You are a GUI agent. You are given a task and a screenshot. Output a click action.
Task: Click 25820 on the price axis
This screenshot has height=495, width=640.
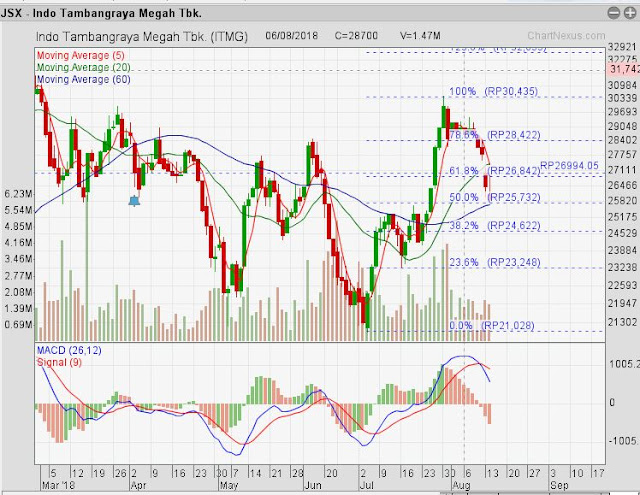point(622,201)
